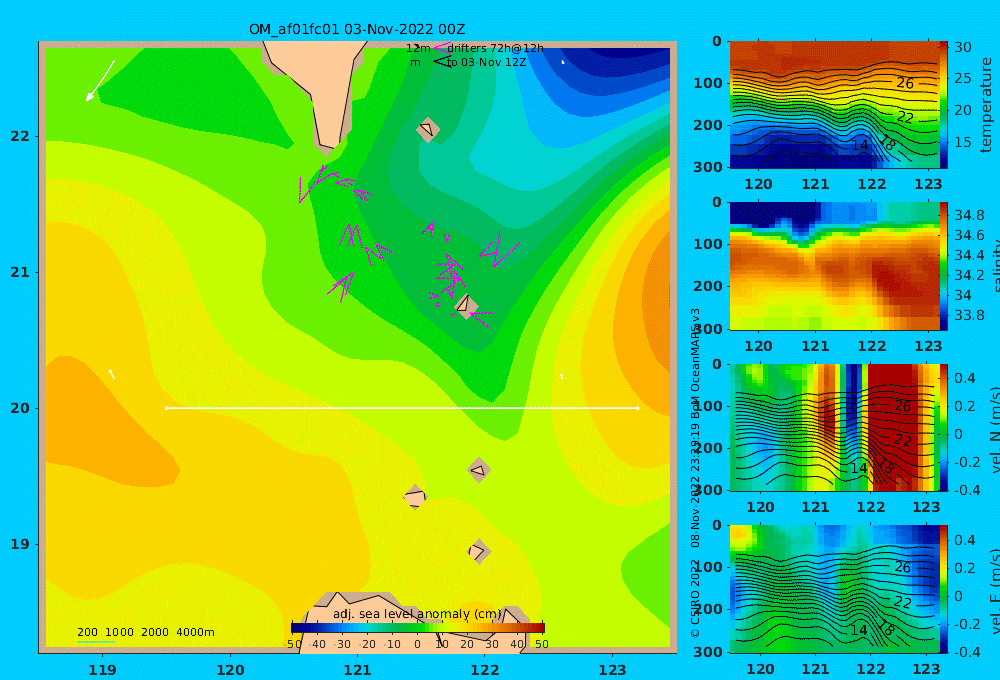Click the sea level anomaly colorbar

click(x=418, y=628)
